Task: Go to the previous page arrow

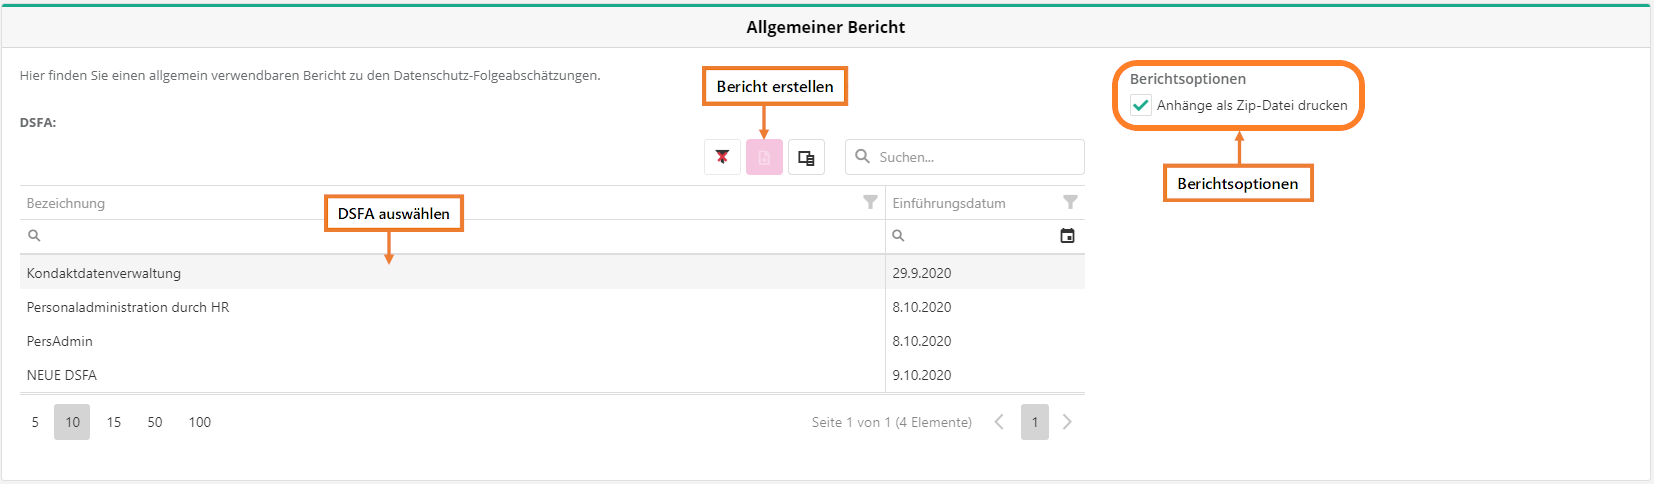Action: tap(999, 422)
